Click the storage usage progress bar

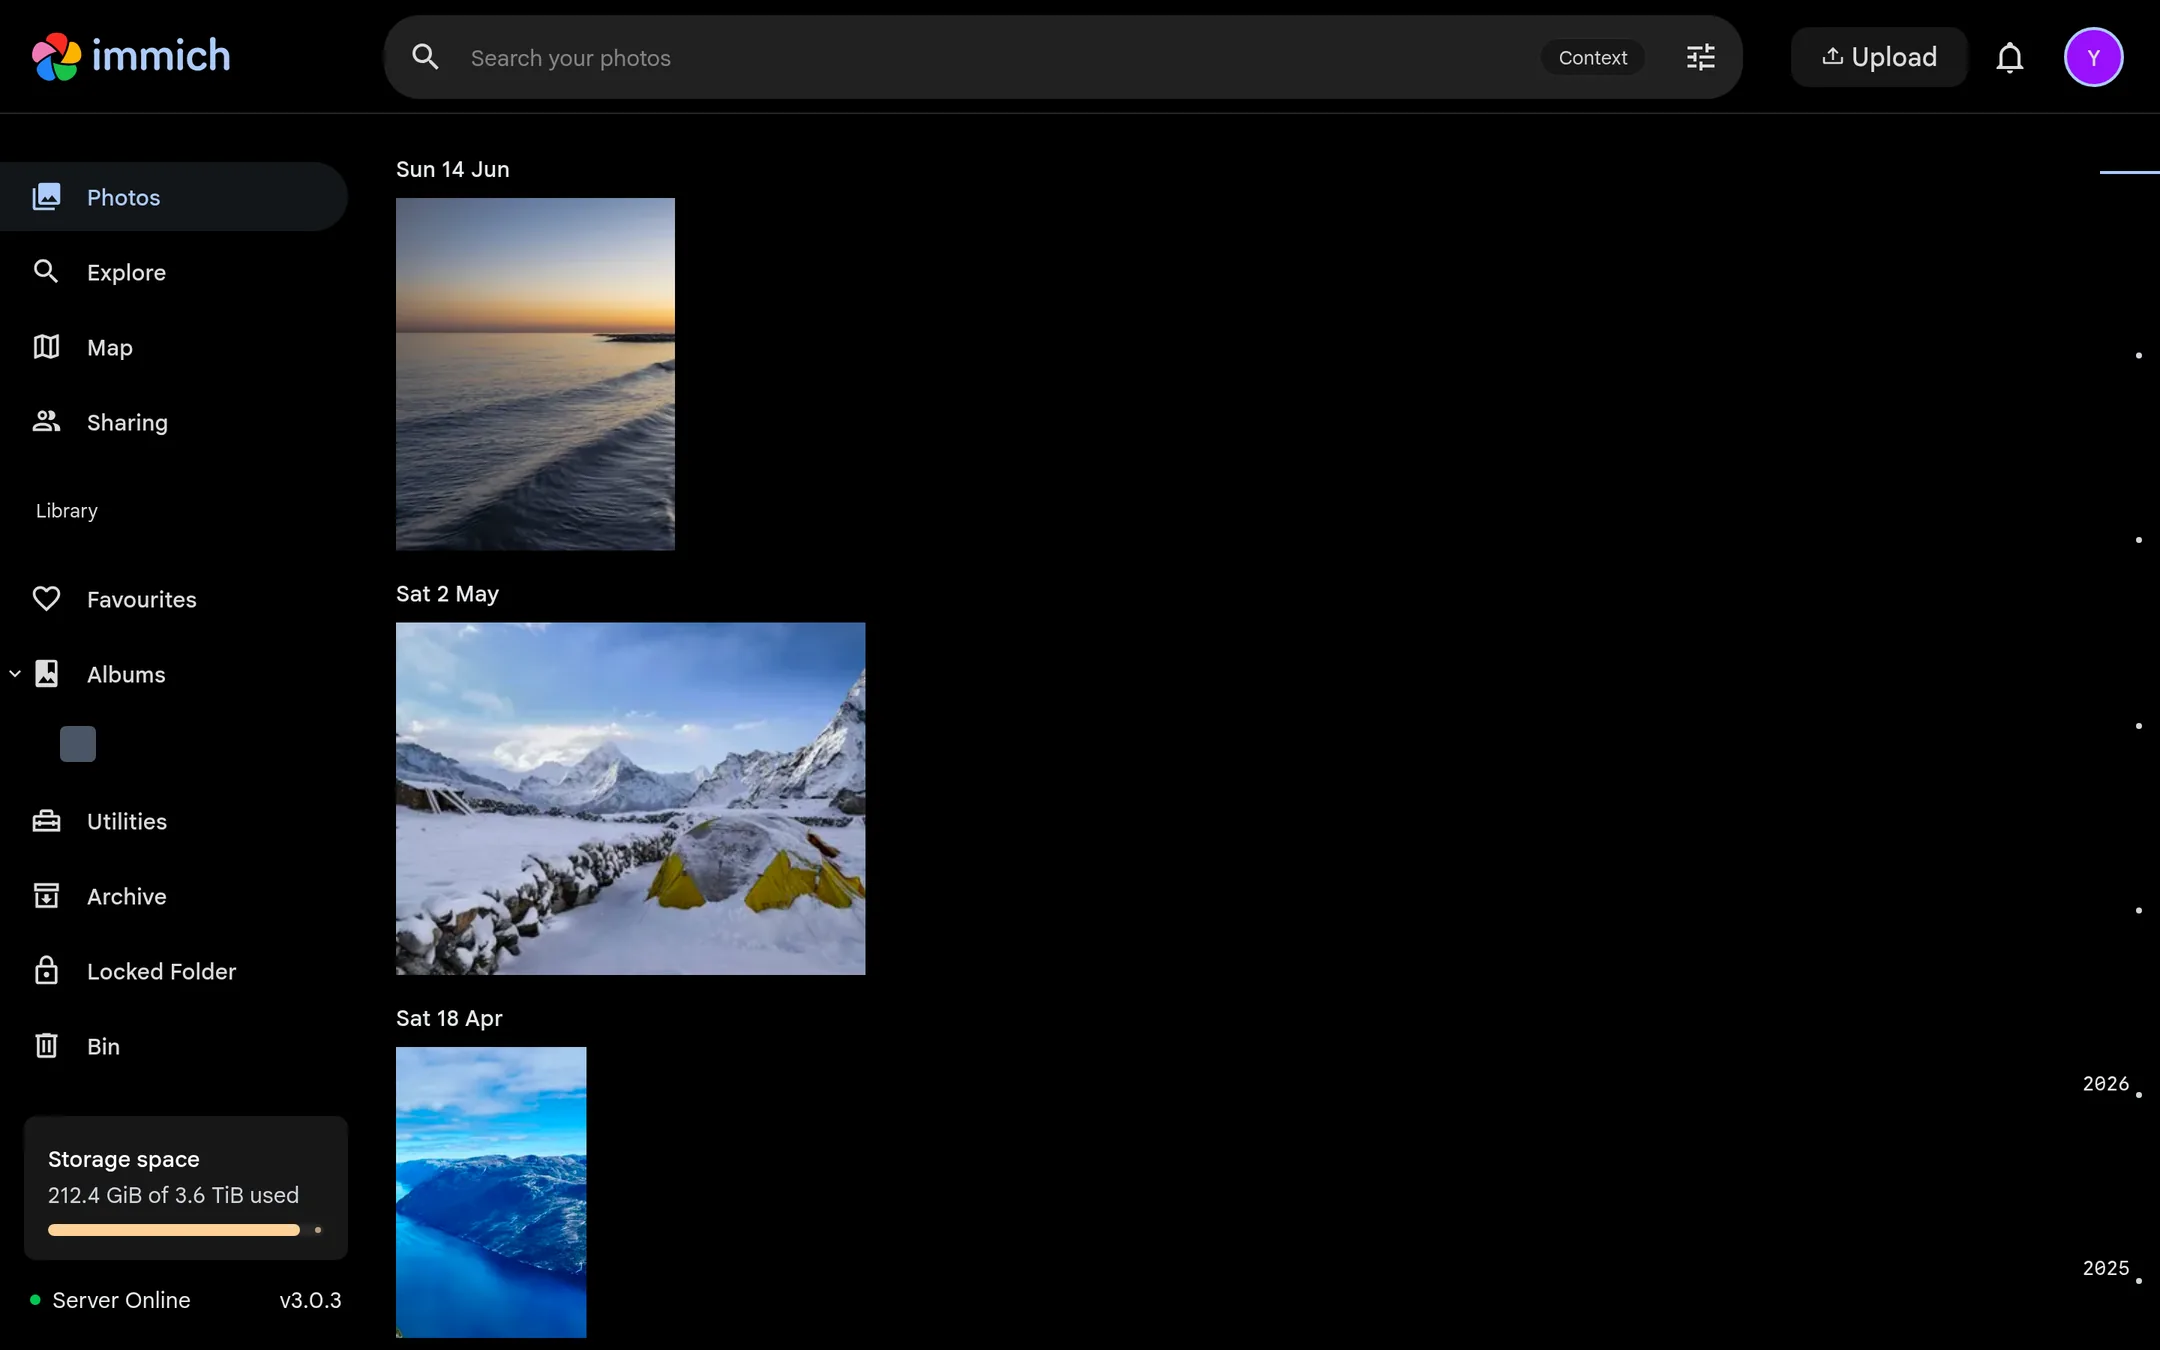point(185,1230)
